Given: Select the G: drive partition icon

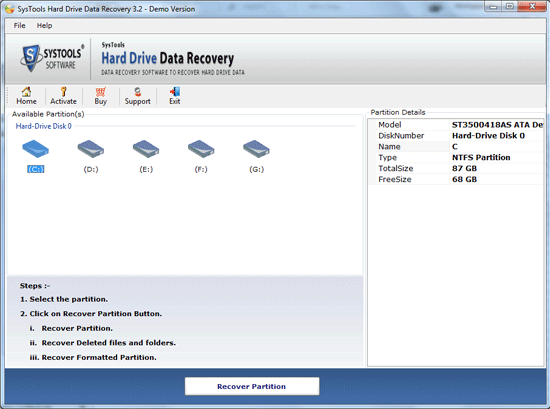Looking at the screenshot, I should pos(256,149).
